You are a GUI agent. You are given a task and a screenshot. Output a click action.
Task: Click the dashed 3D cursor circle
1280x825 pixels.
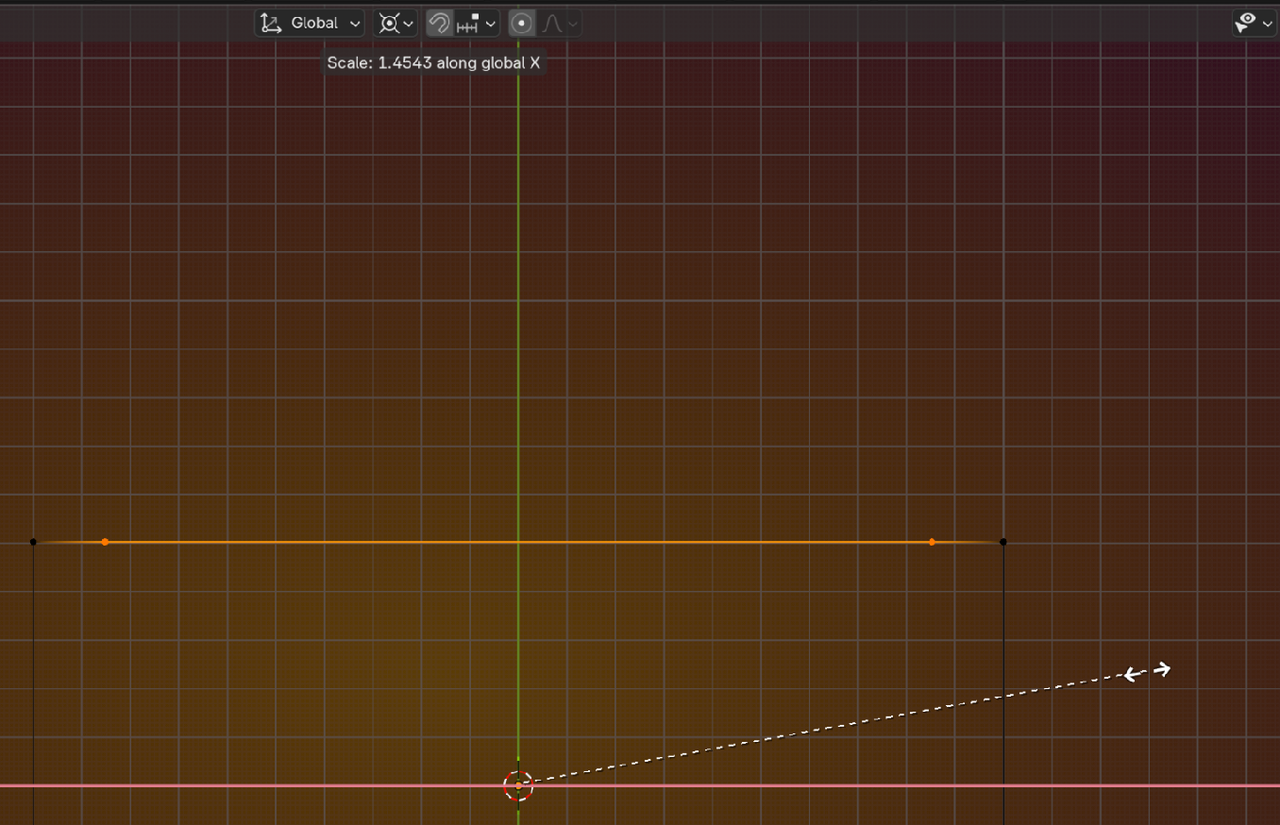[518, 786]
